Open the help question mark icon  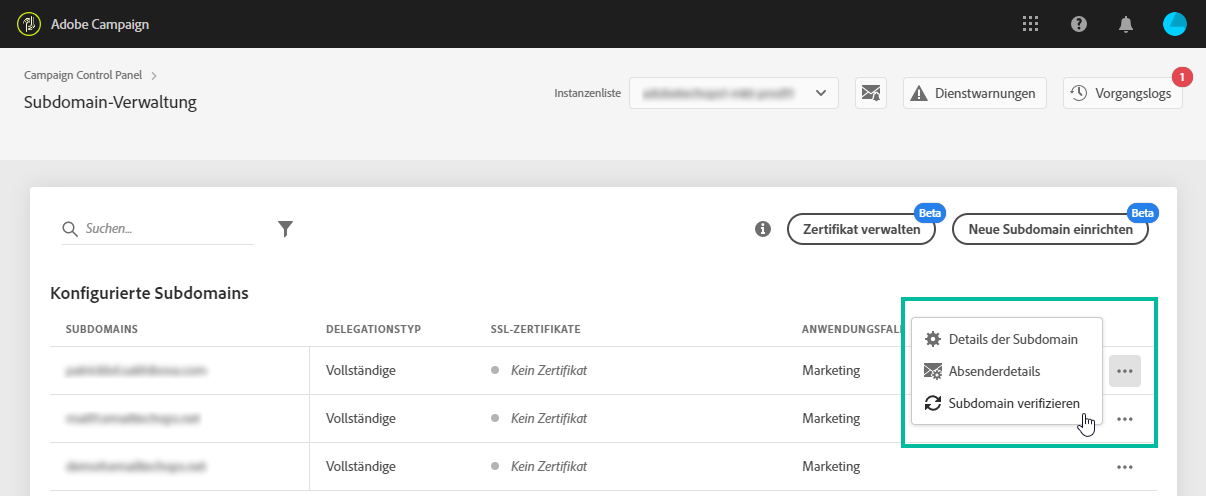pyautogui.click(x=1079, y=24)
